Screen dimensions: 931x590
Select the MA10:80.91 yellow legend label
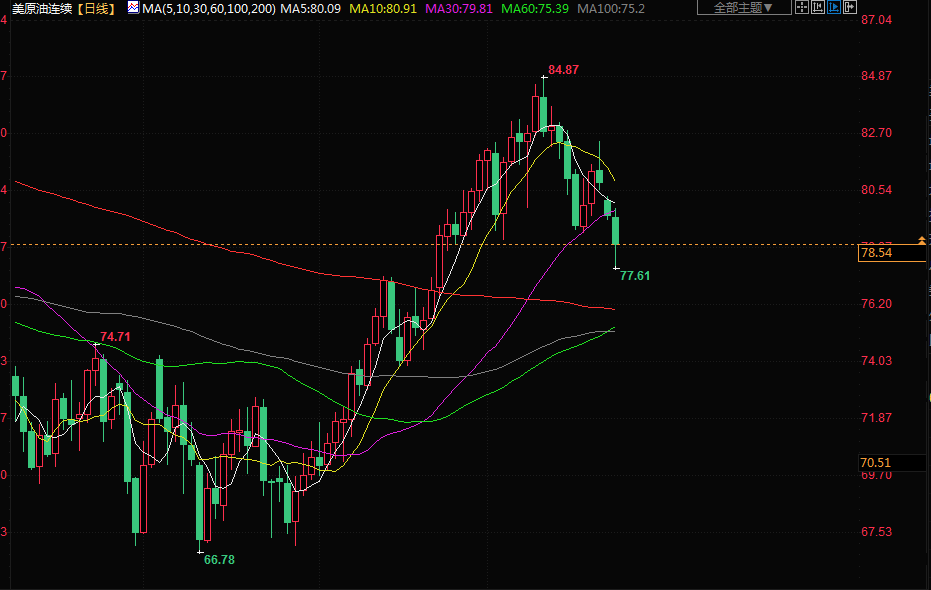(x=384, y=8)
